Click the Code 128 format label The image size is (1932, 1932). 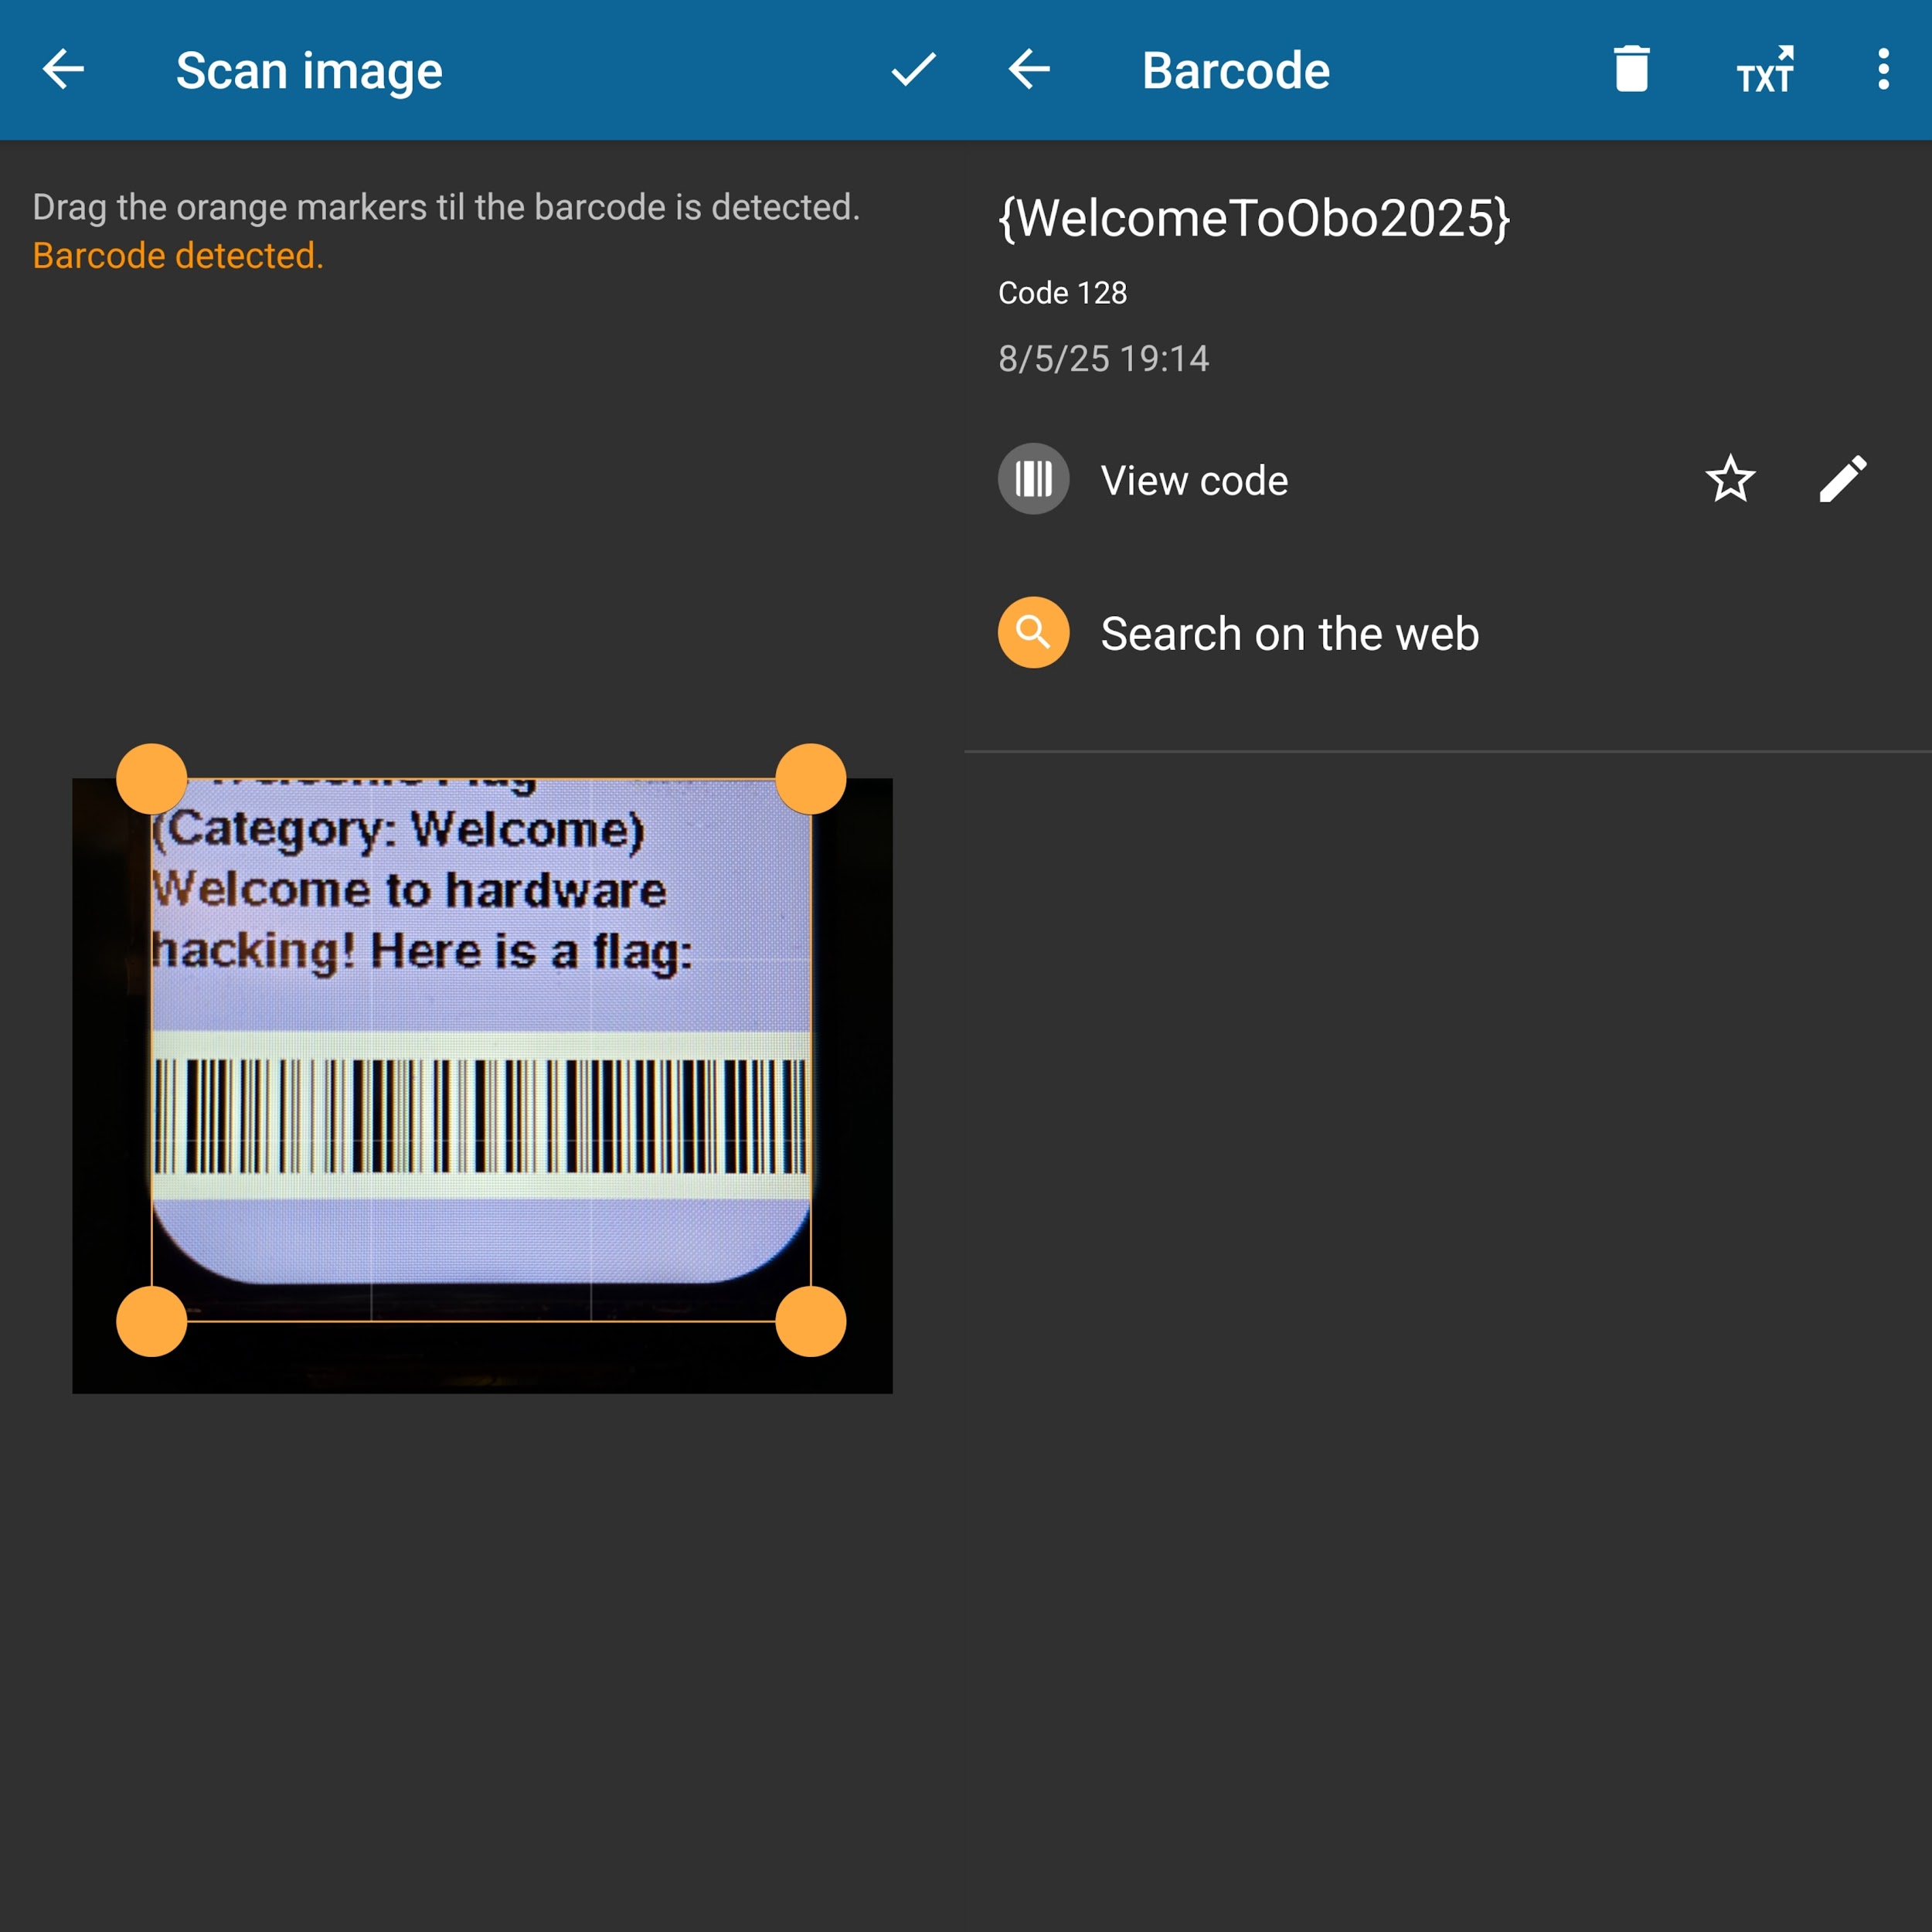[x=1062, y=293]
